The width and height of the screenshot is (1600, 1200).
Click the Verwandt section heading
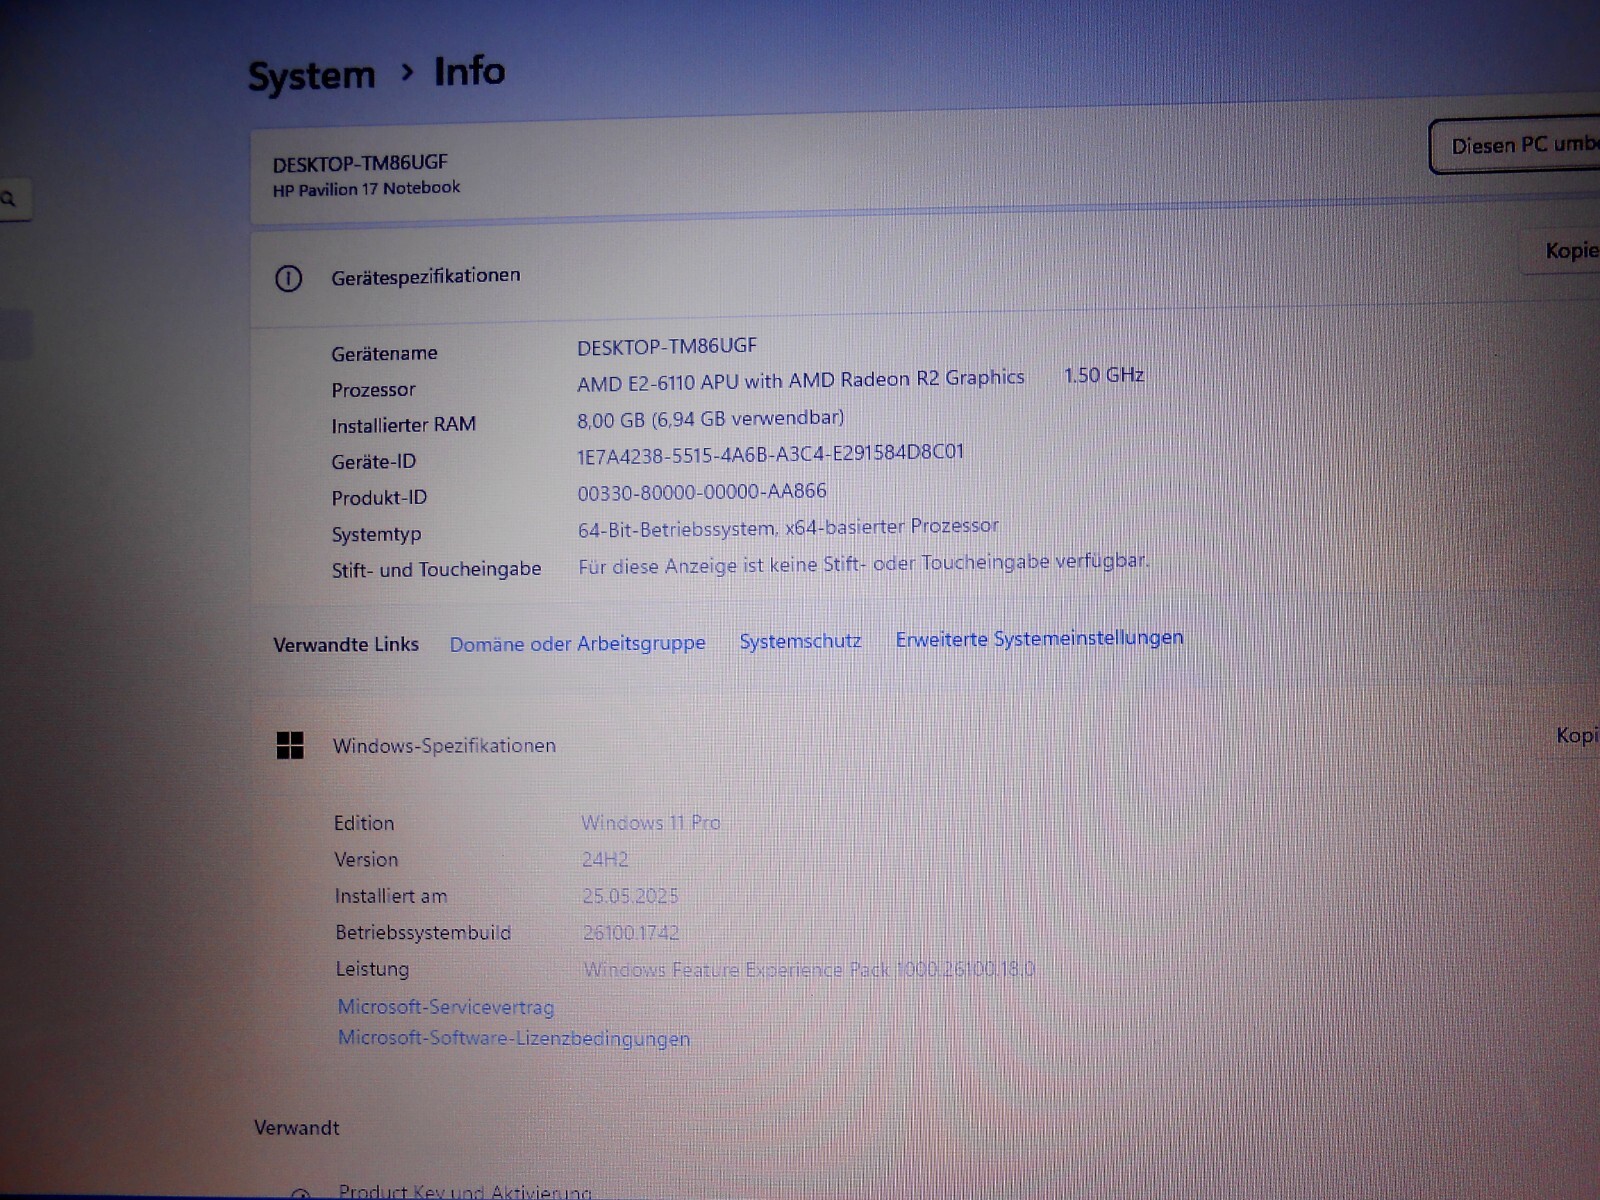coord(297,1128)
